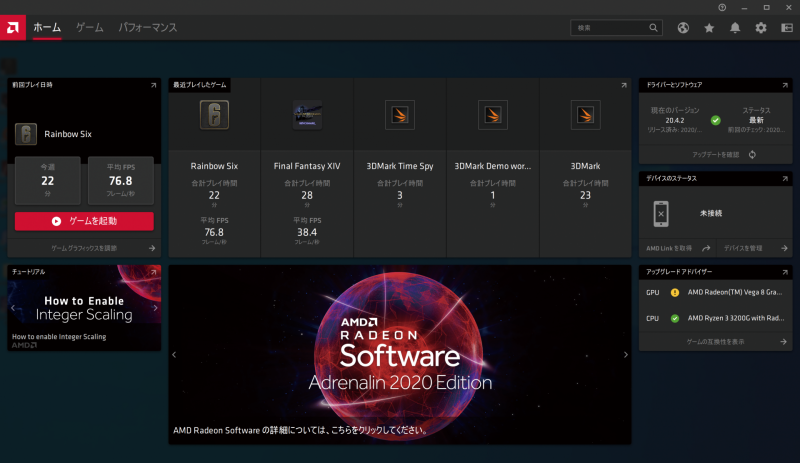Click 3DMark Demo game icon

493,114
